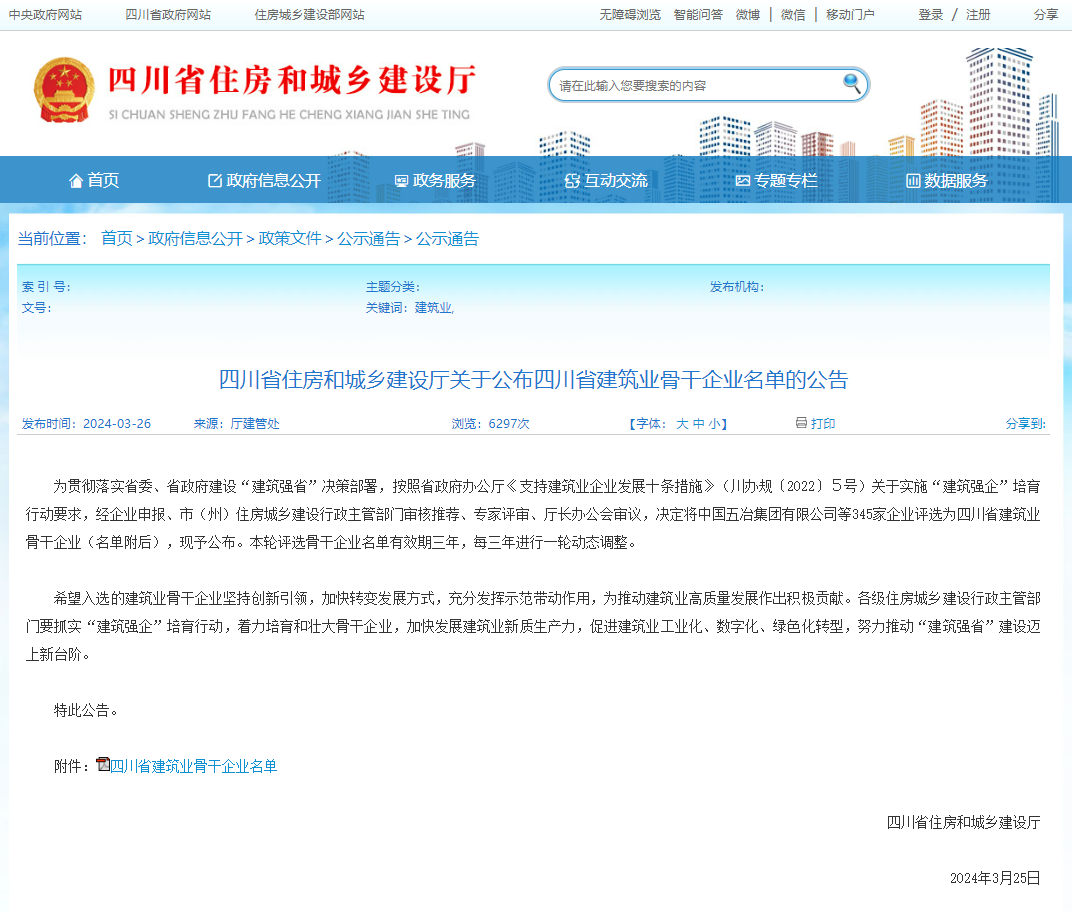Click the speech icon on 互动交流
The image size is (1072, 912).
tap(571, 180)
